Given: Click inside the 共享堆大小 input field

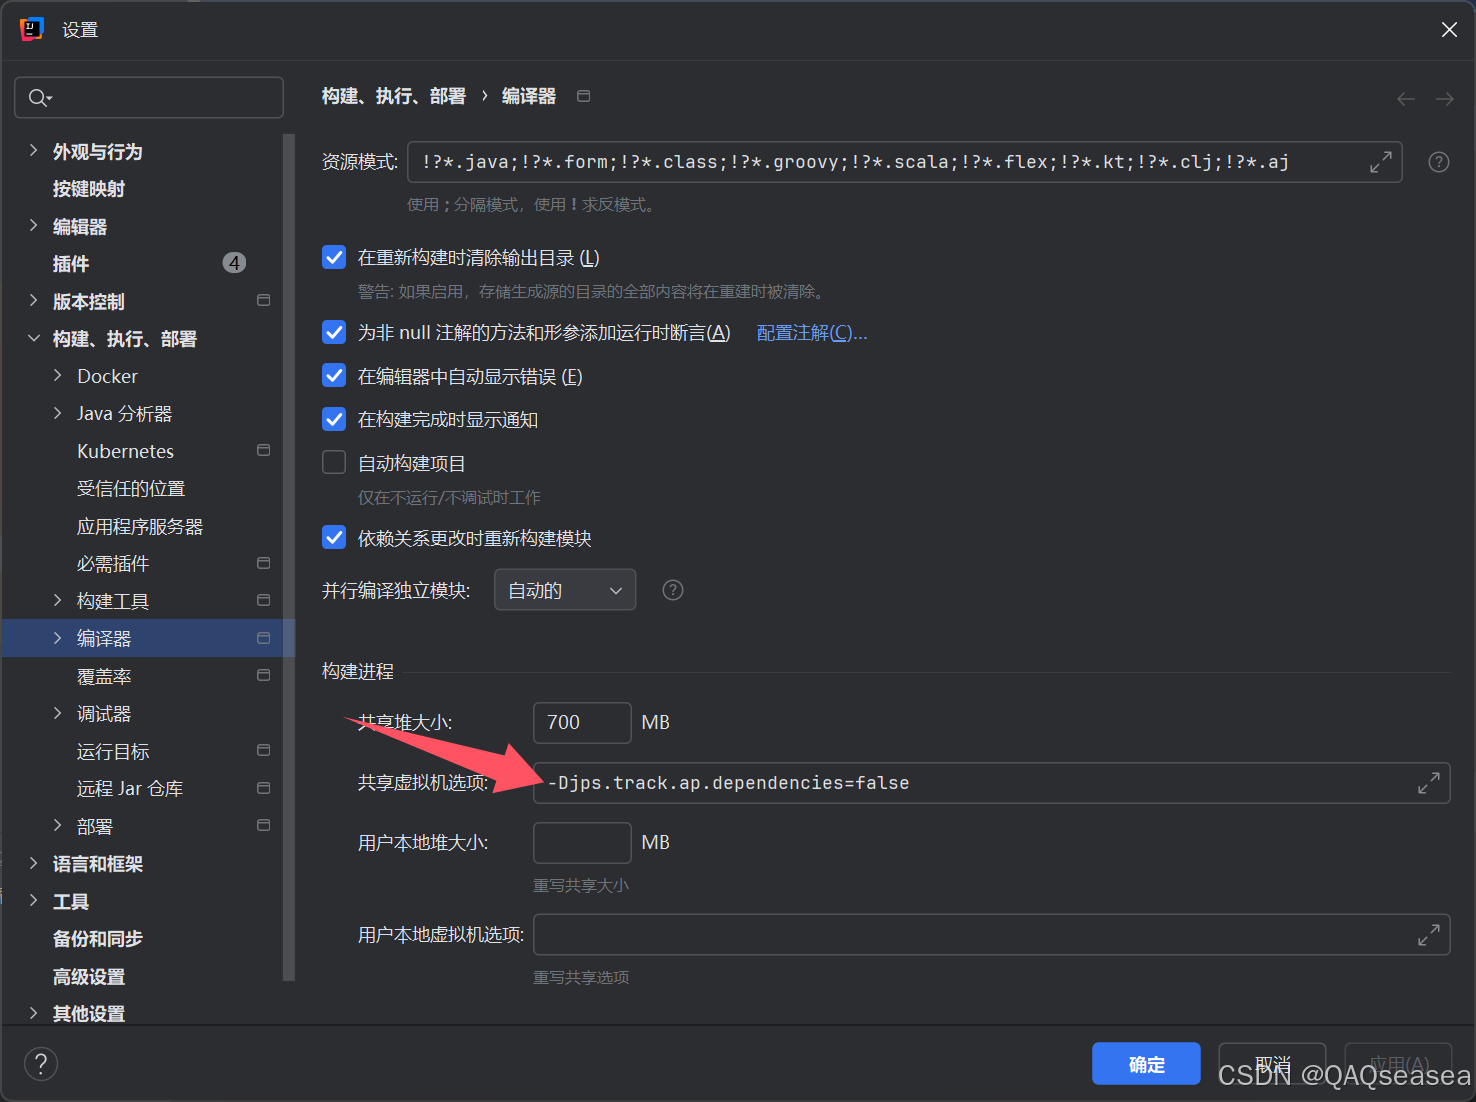Looking at the screenshot, I should 581,722.
